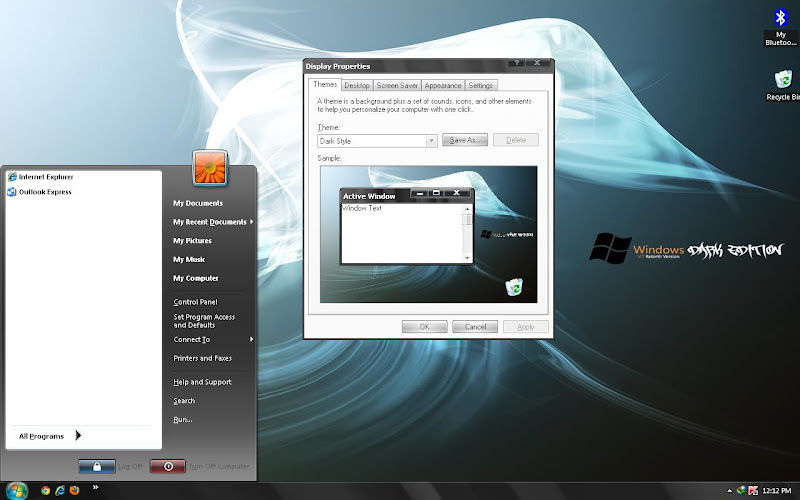The image size is (800, 500).
Task: Launch Google Chrome from quick launch
Action: (45, 491)
